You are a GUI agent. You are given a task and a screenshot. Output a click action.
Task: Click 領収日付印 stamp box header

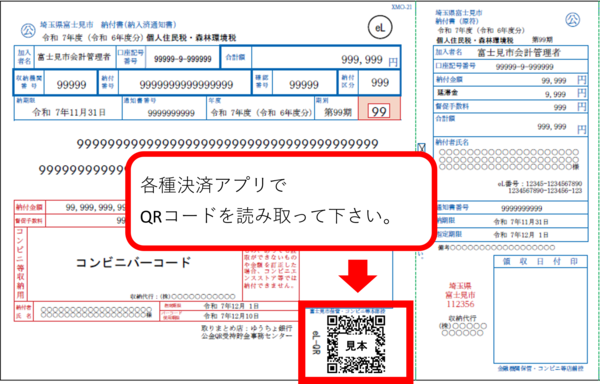point(540,261)
